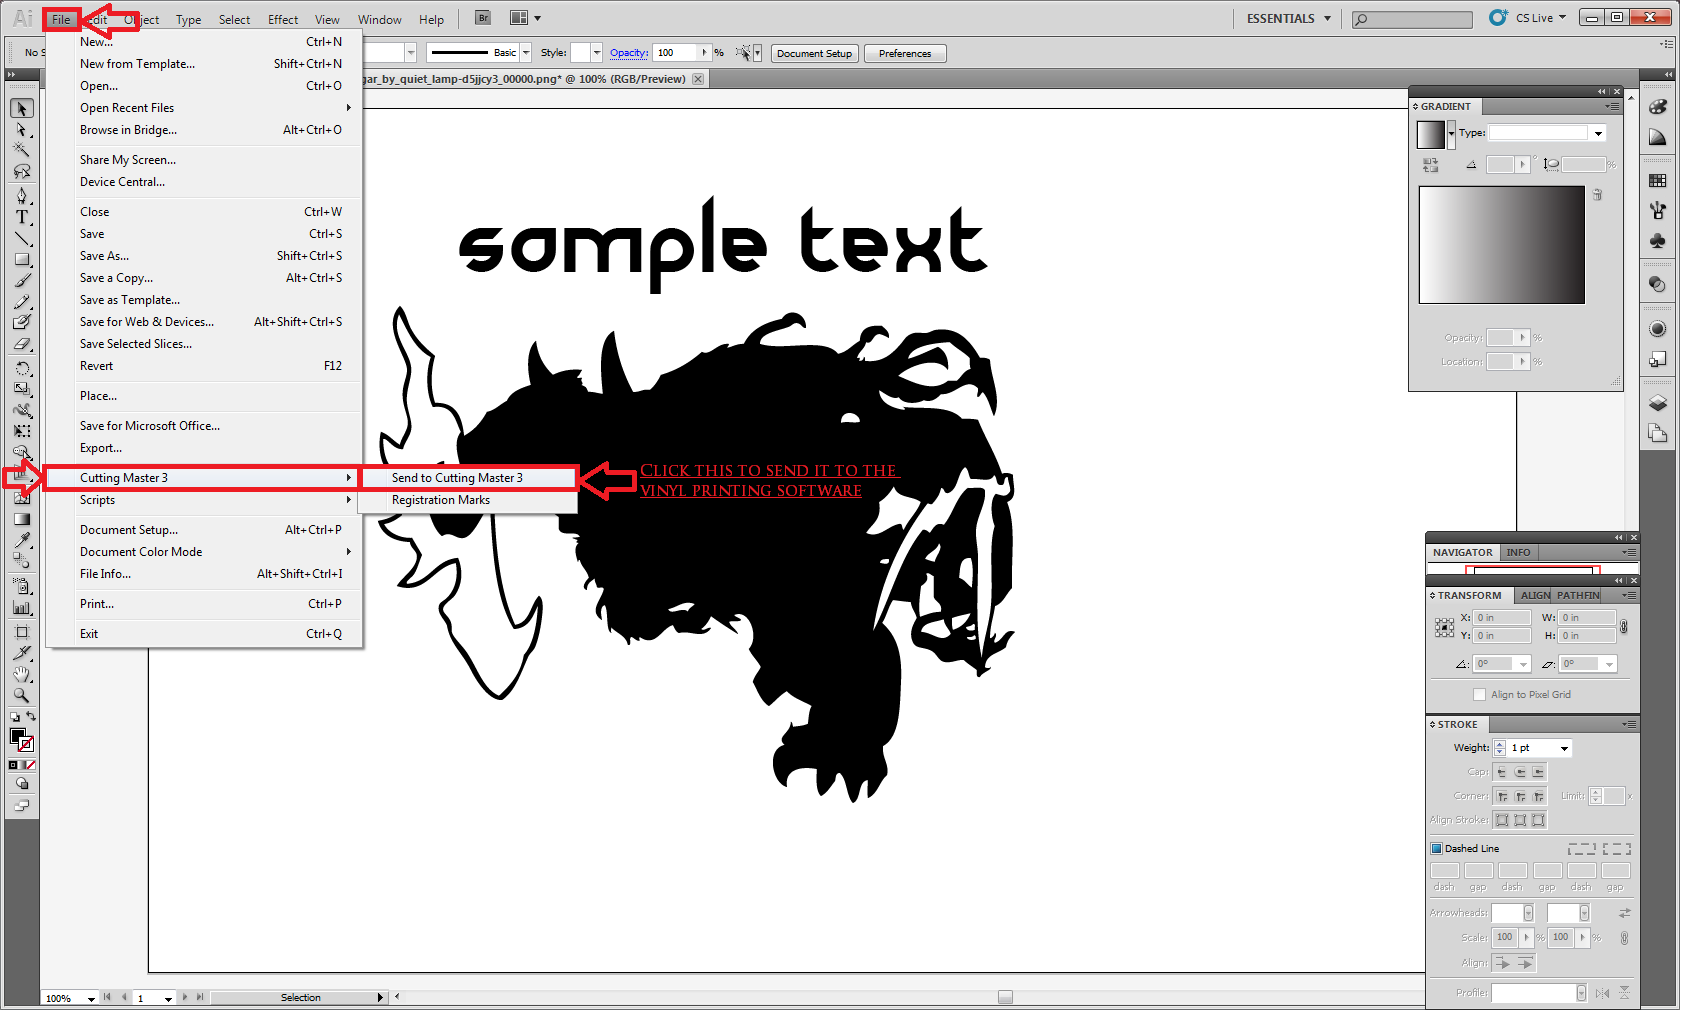Select the Direct Selection tool

point(22,129)
